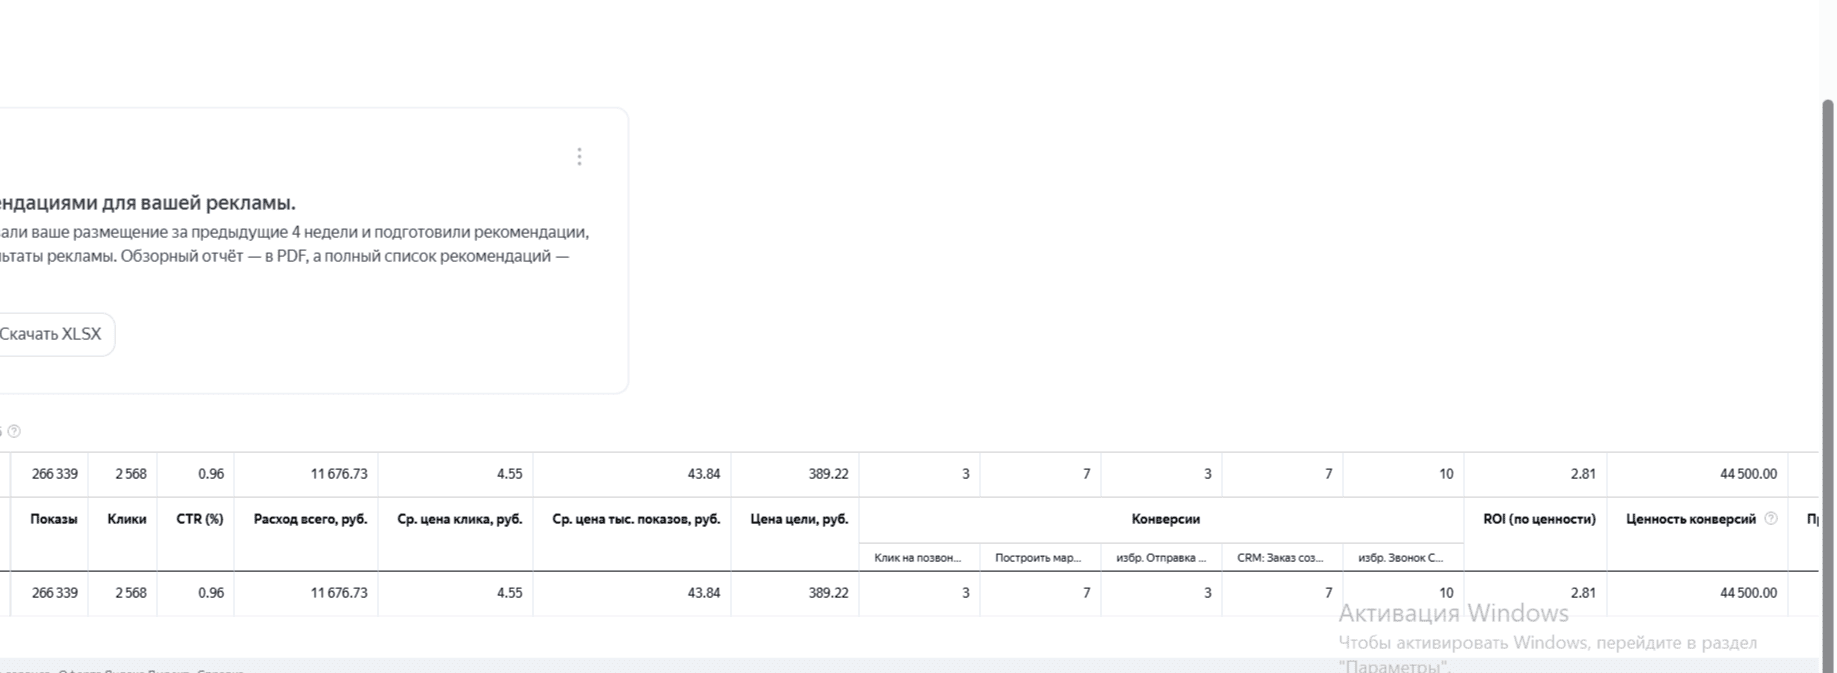Click the question mark icon above the table
1837x673 pixels.
[14, 431]
